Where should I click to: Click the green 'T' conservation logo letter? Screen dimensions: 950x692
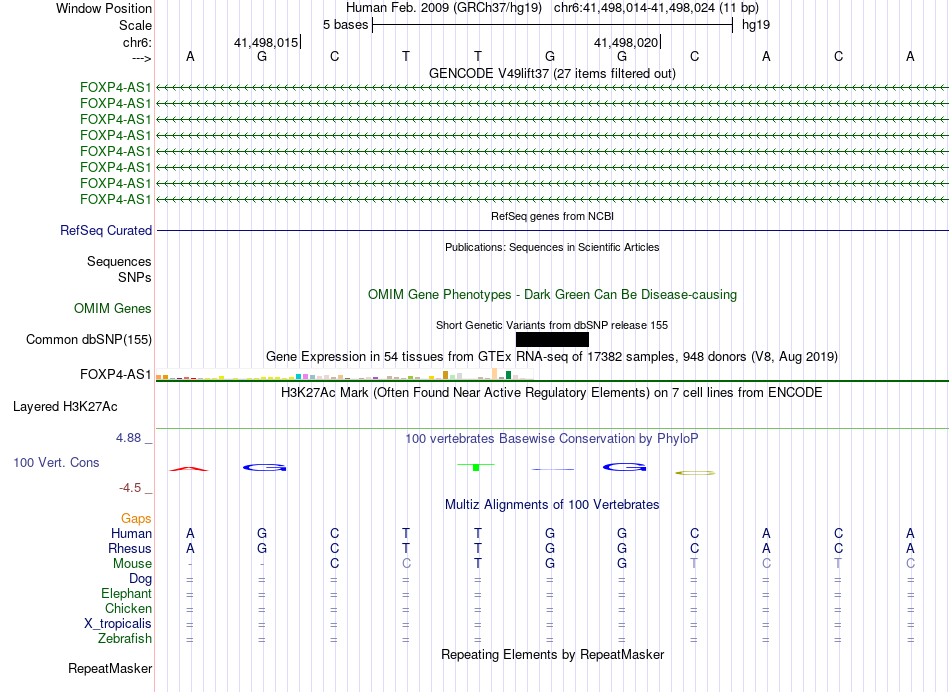tap(476, 467)
